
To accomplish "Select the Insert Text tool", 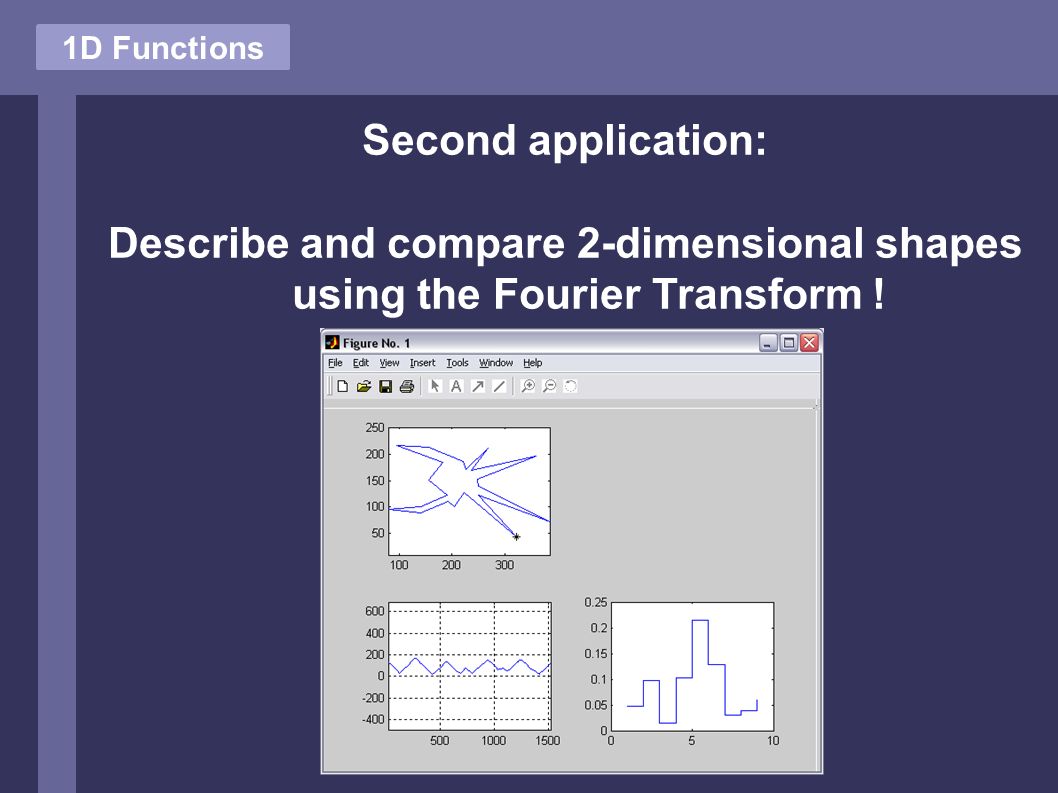I will click(456, 386).
